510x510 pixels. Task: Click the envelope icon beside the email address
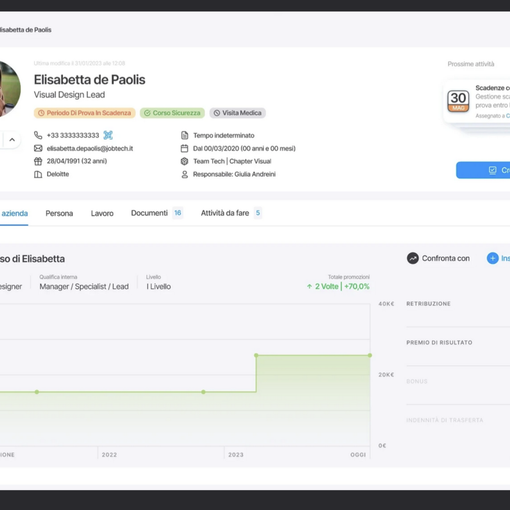[x=38, y=148]
